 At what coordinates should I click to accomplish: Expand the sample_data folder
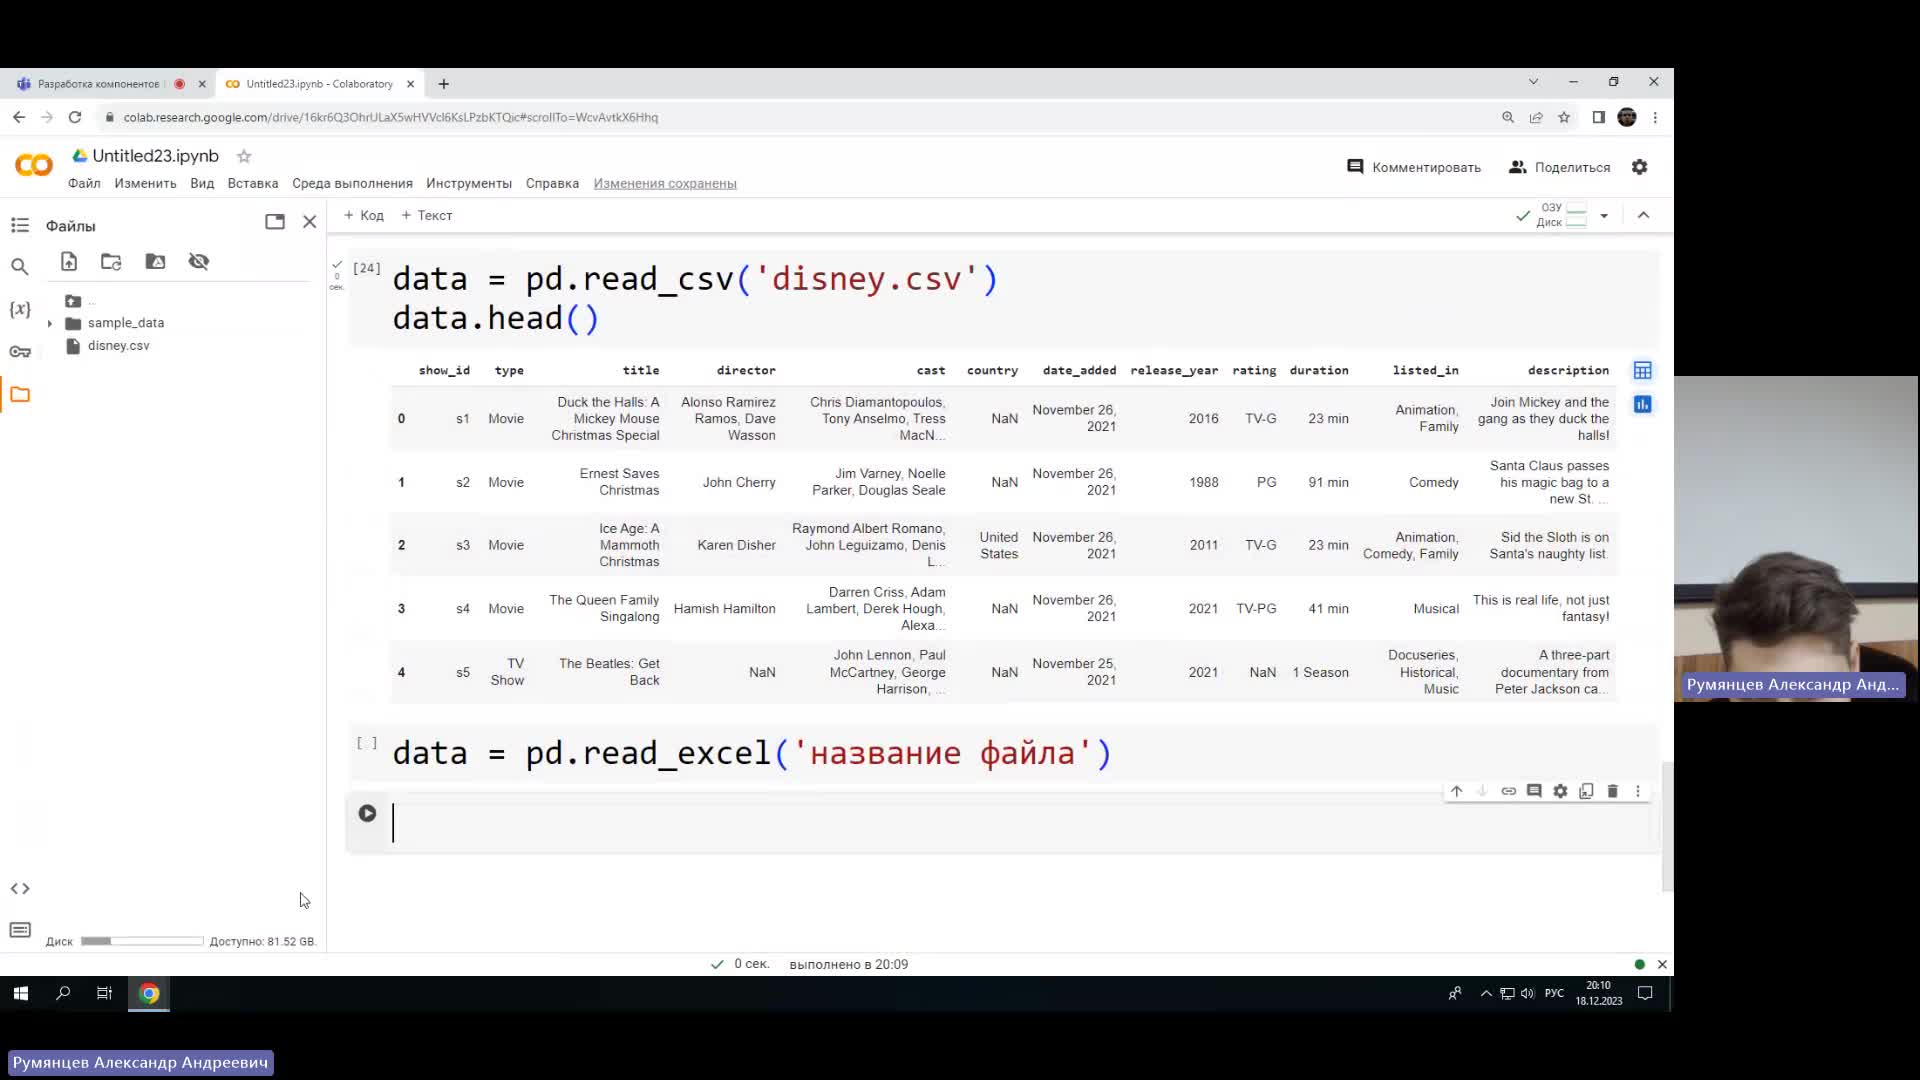coord(50,324)
